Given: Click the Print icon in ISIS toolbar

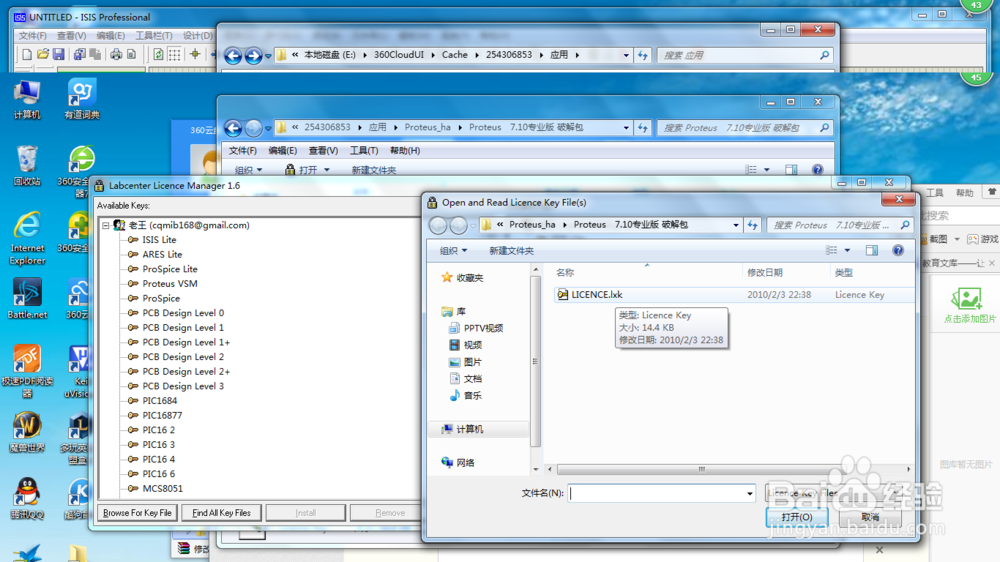Looking at the screenshot, I should tap(115, 55).
